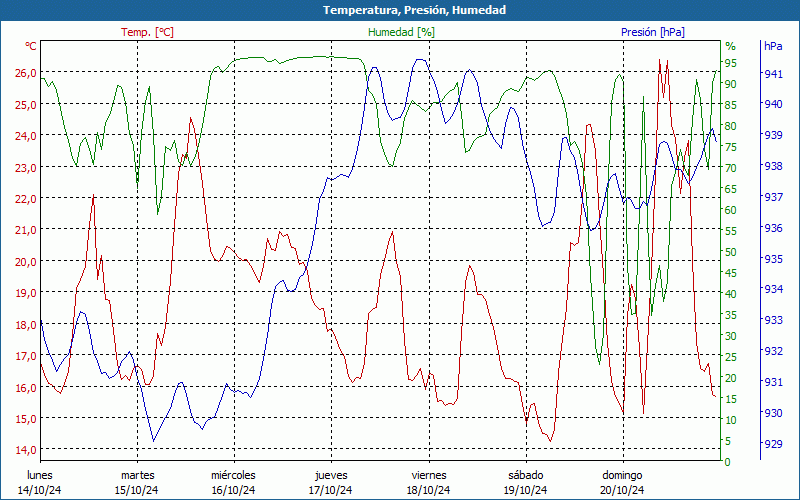Image resolution: width=800 pixels, height=500 pixels.
Task: Click the 60 humidity axis value
Action: (731, 210)
